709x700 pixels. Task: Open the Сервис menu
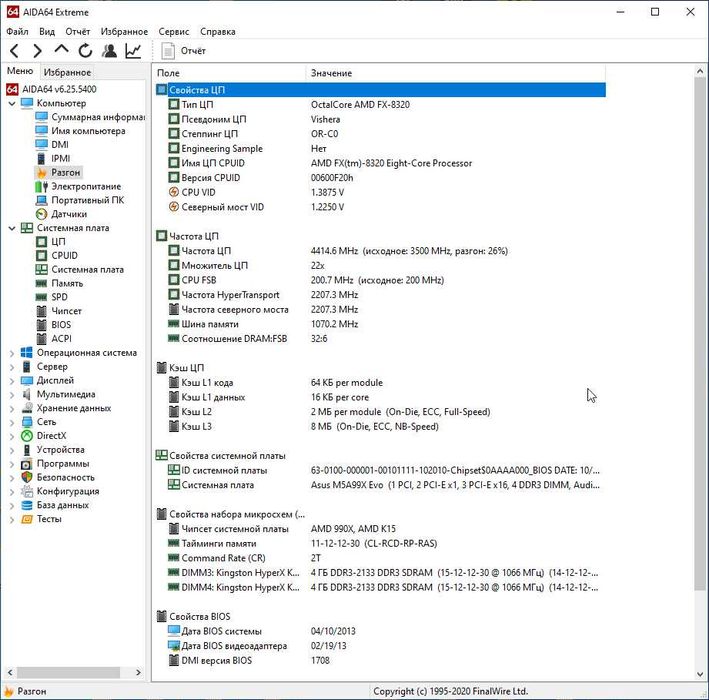point(174,32)
